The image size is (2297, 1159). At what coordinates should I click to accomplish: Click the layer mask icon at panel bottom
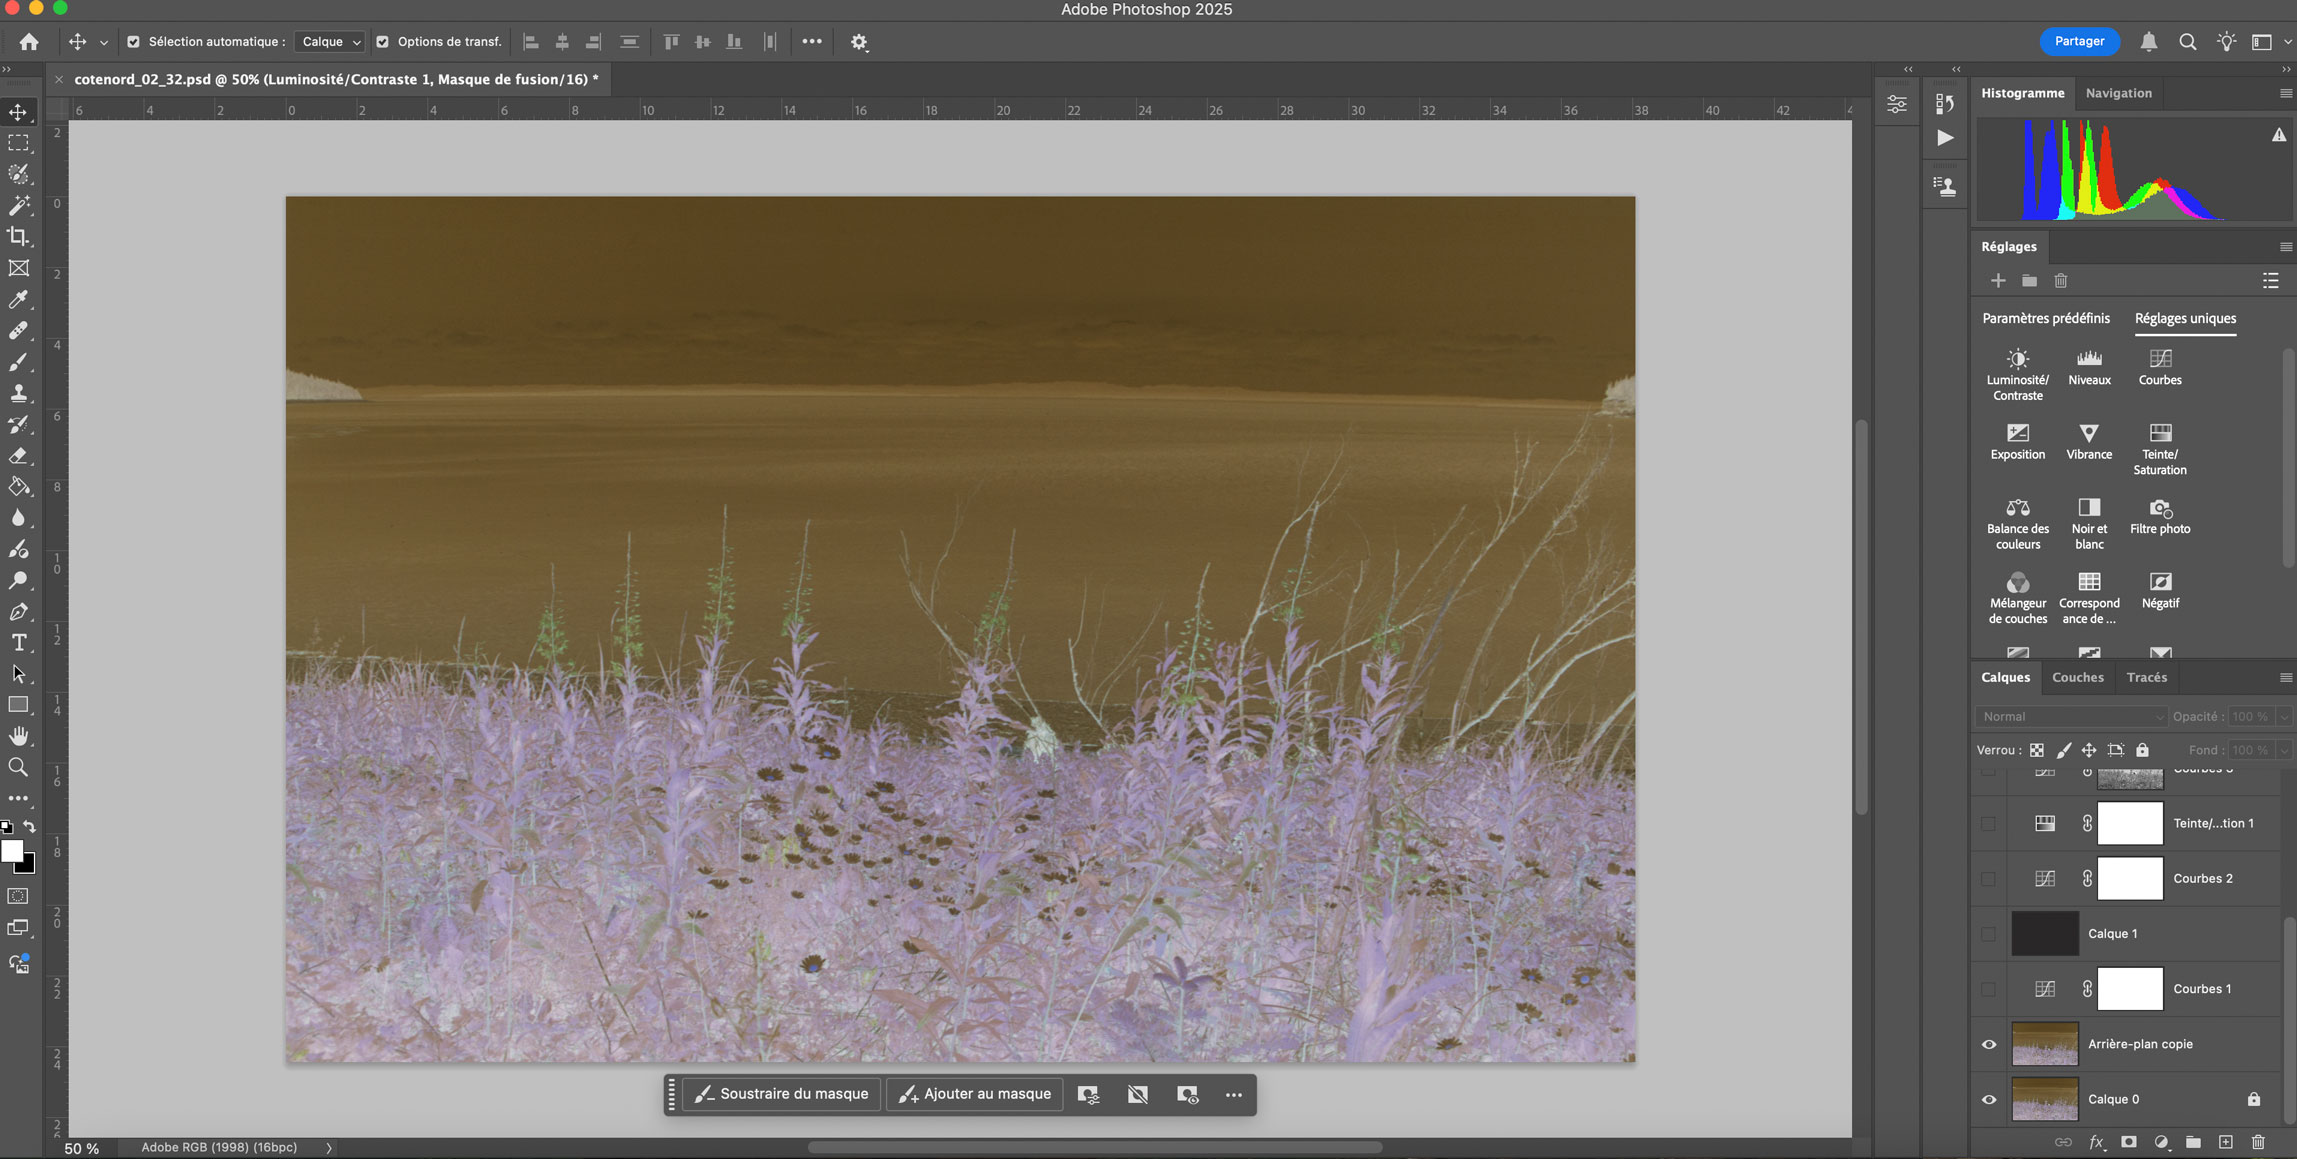[2128, 1142]
